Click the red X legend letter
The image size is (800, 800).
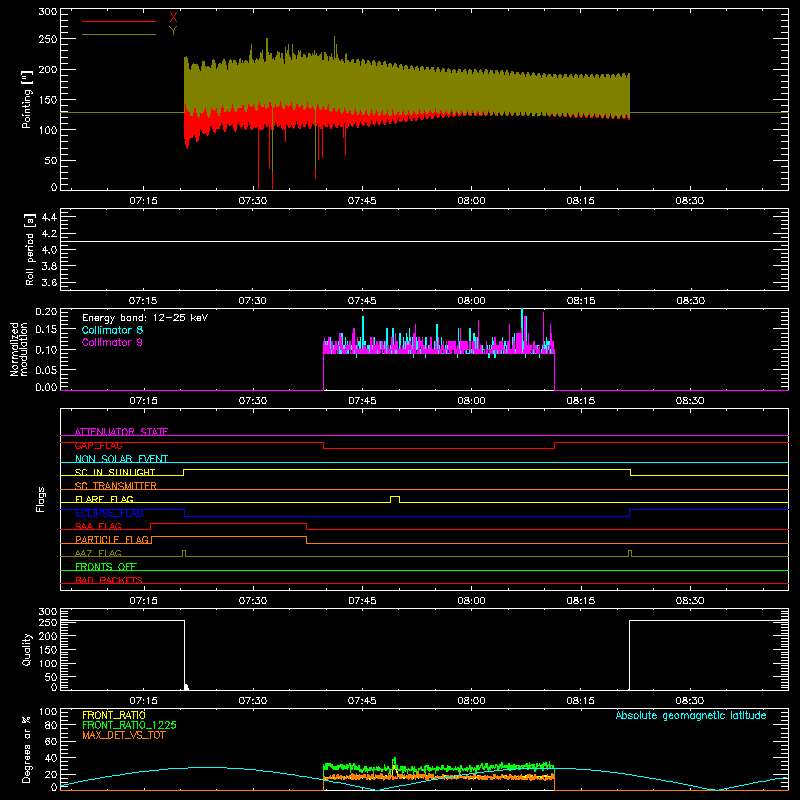coord(173,18)
